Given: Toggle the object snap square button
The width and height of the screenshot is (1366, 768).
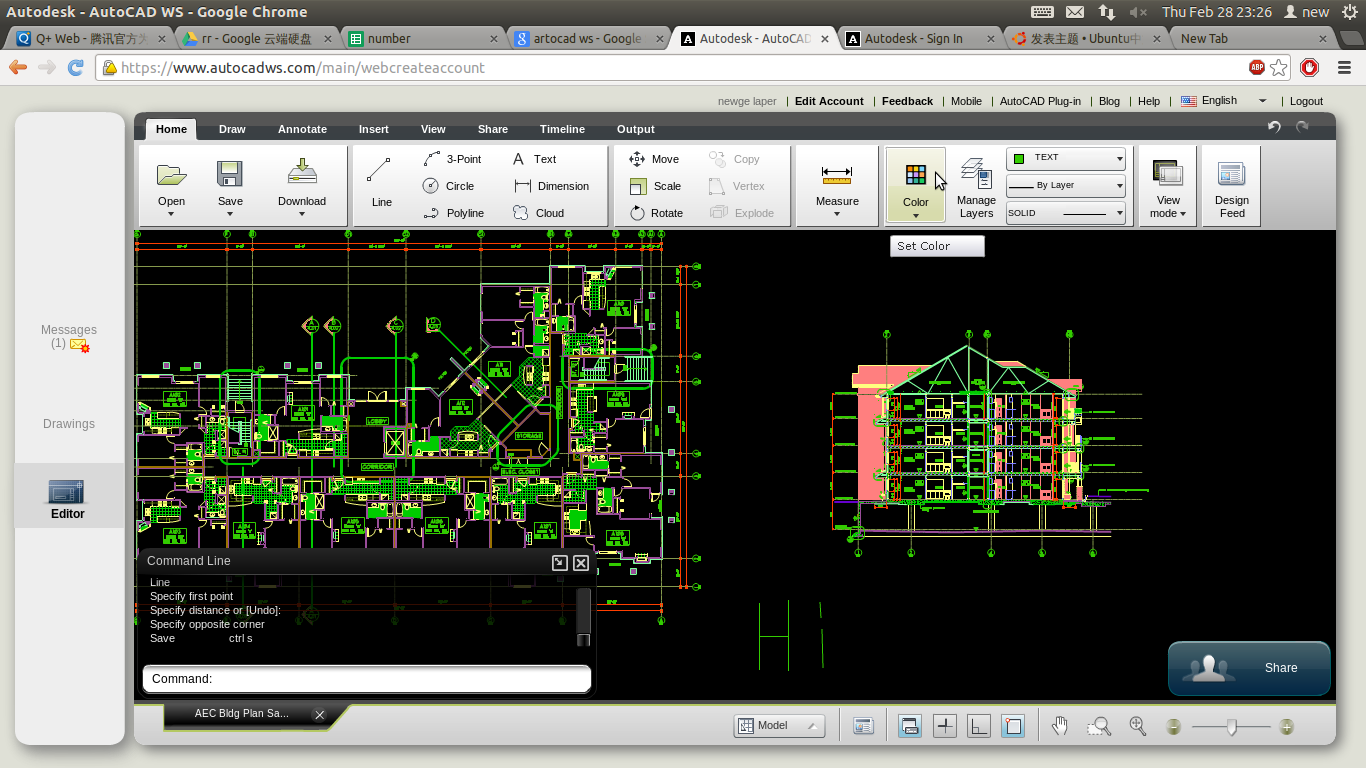Looking at the screenshot, I should click(1013, 727).
